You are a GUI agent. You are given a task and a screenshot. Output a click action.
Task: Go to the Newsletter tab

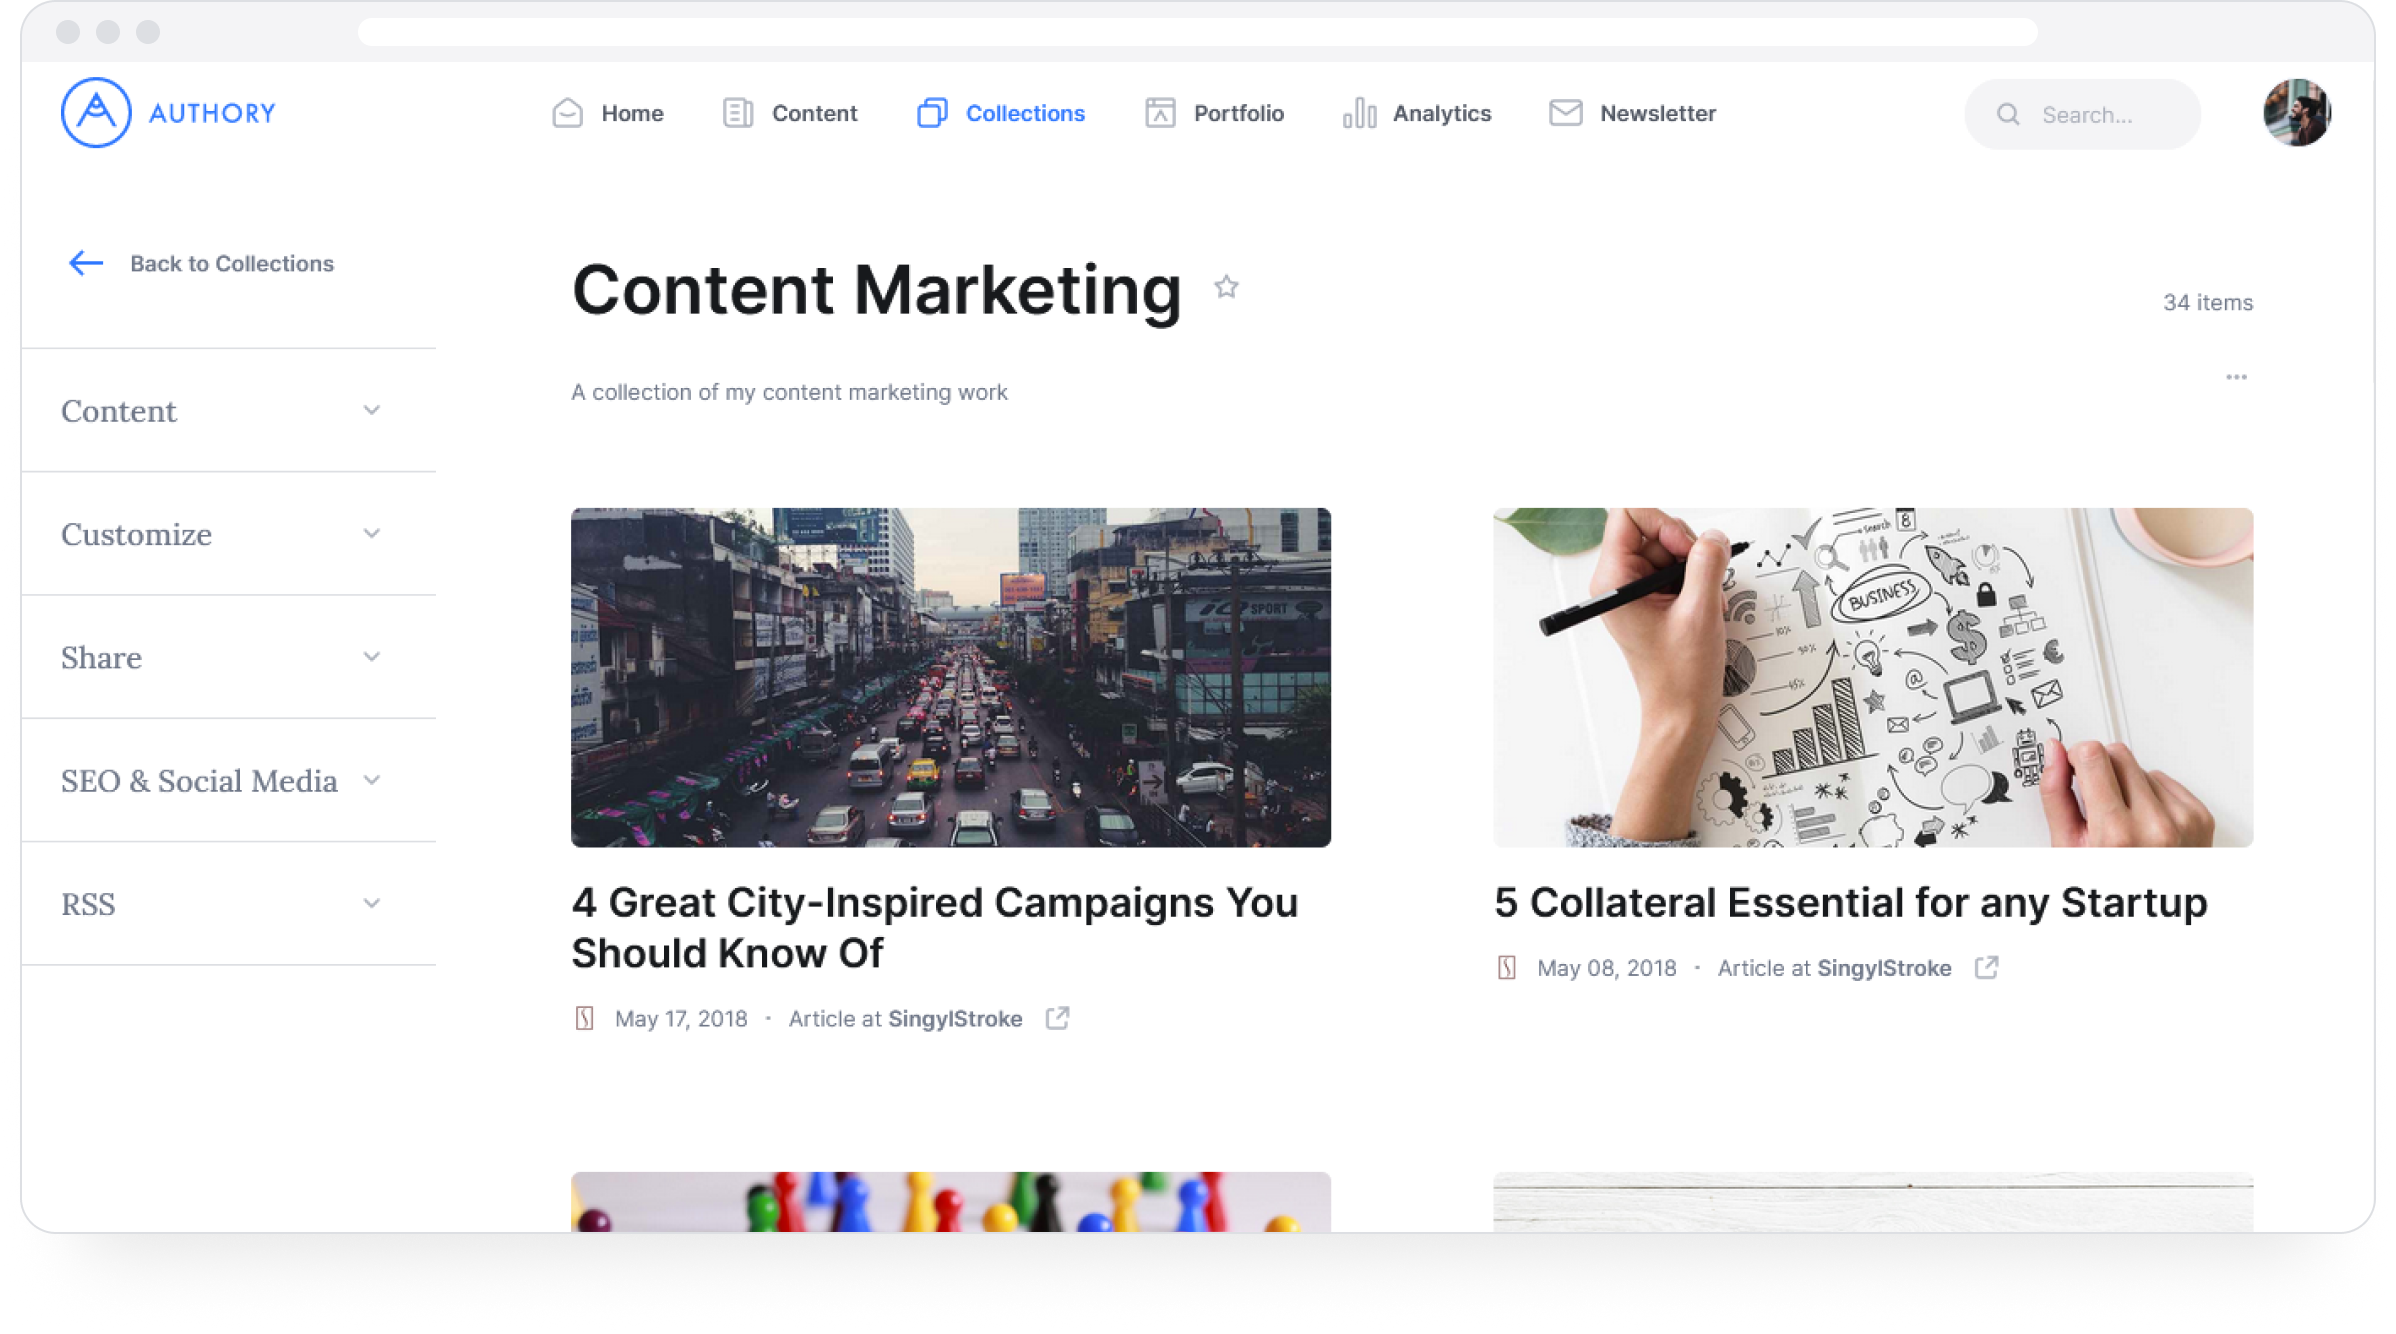tap(1656, 113)
